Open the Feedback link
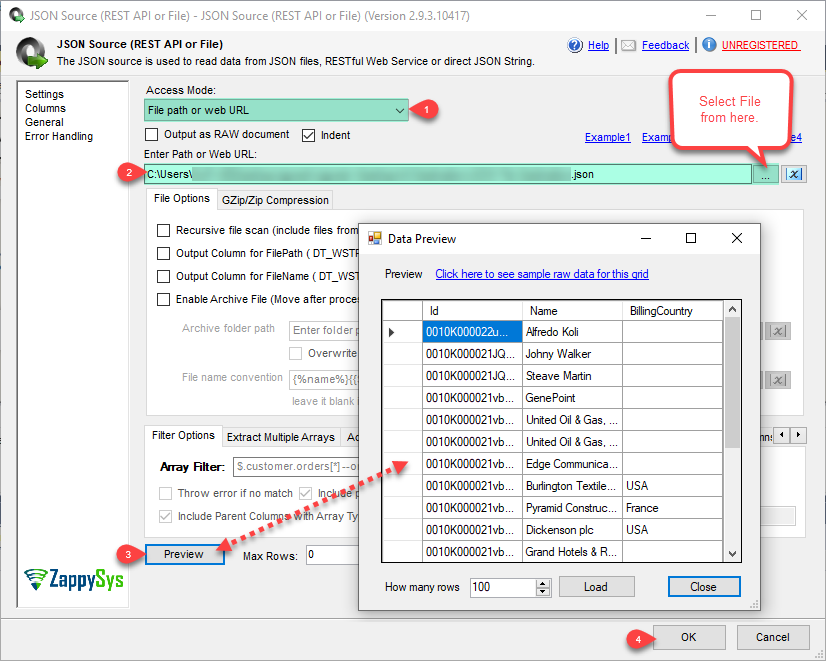The image size is (826, 661). 665,45
